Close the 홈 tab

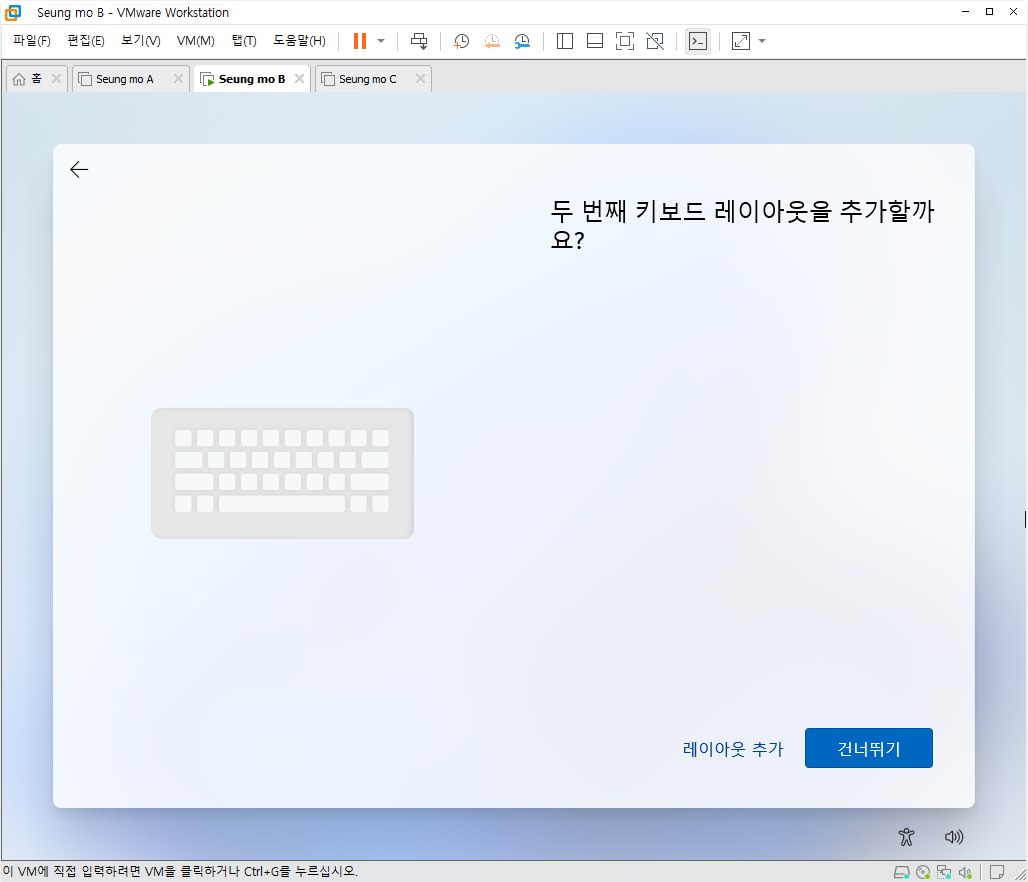[56, 79]
